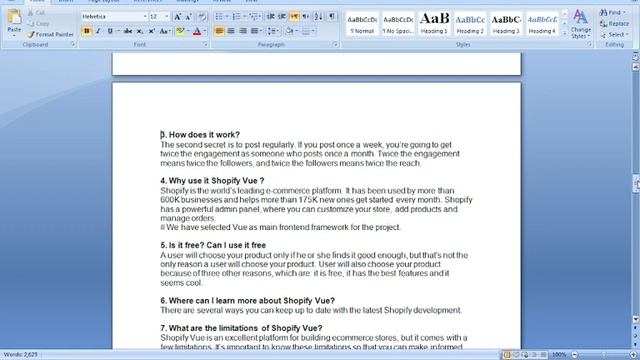Apply superscript formatting
640x360 pixels.
pyautogui.click(x=151, y=31)
